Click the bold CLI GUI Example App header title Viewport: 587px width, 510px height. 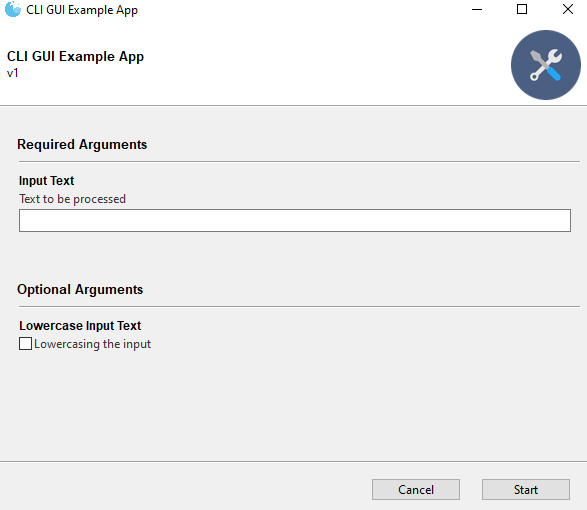coord(75,56)
